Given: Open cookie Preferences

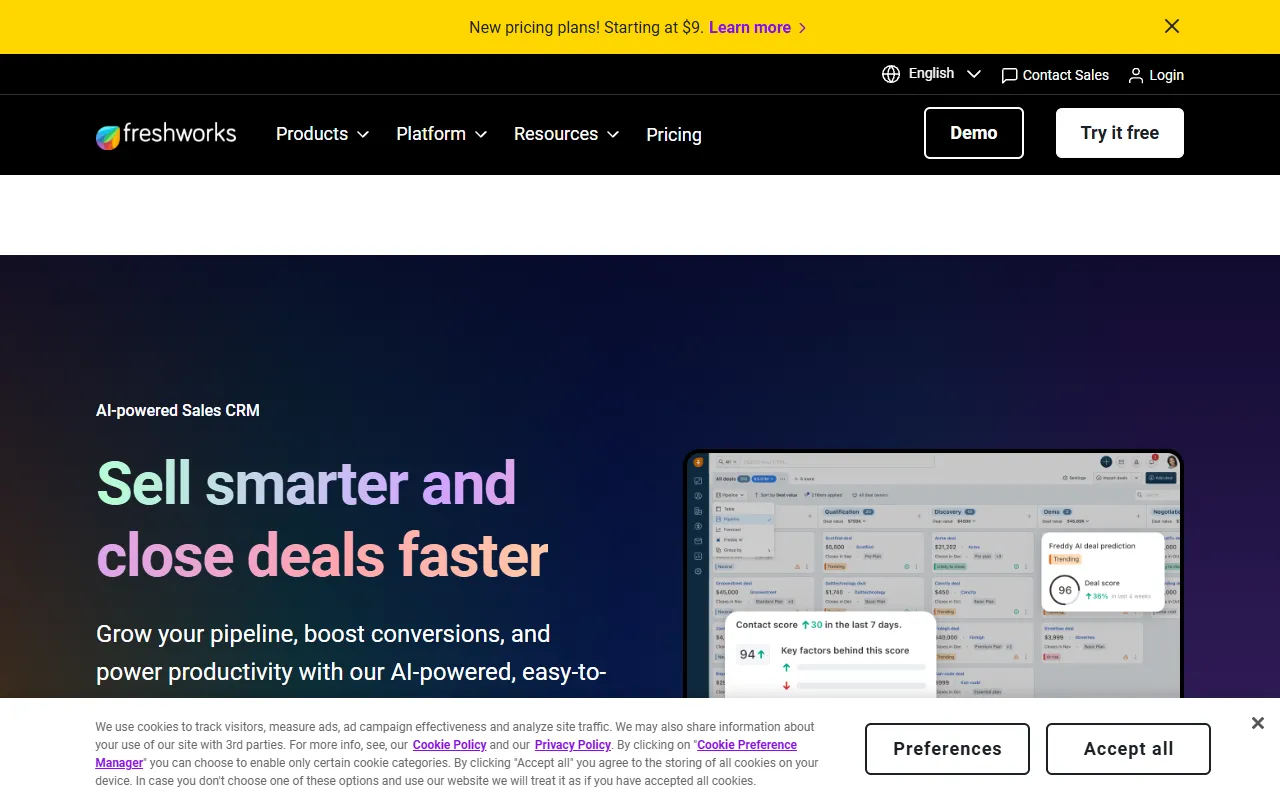Looking at the screenshot, I should tap(947, 749).
